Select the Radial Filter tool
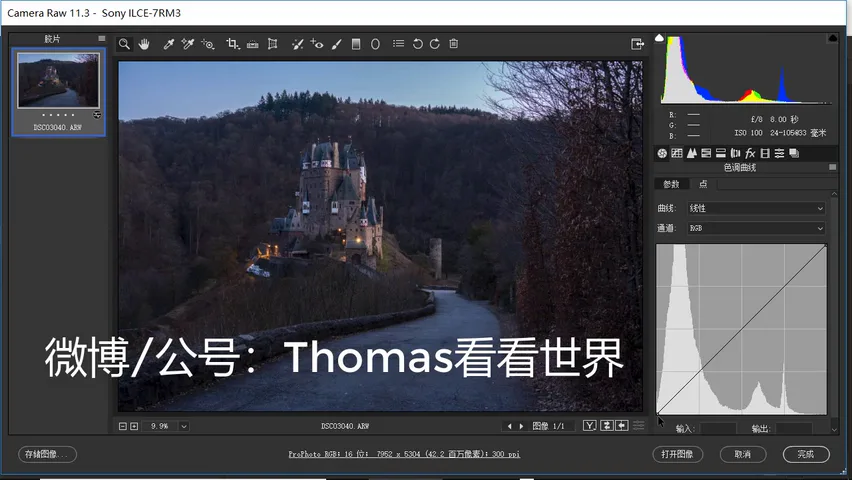 (375, 44)
